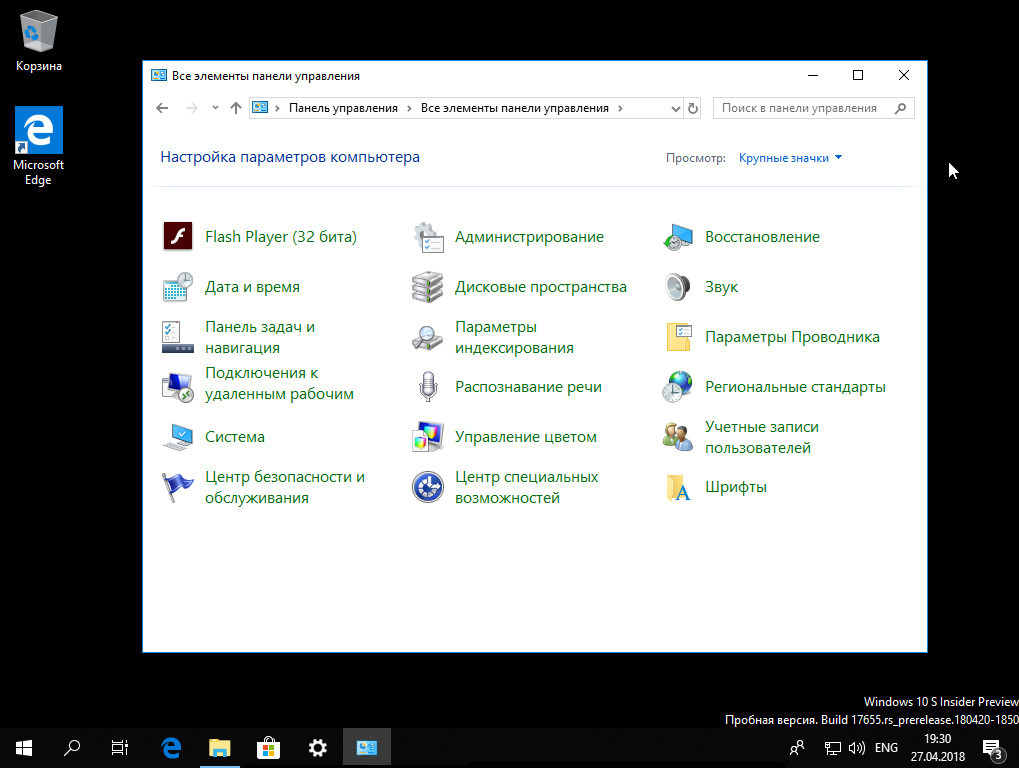Click the control panel icon in address bar
The height and width of the screenshot is (768, 1019).
click(260, 108)
